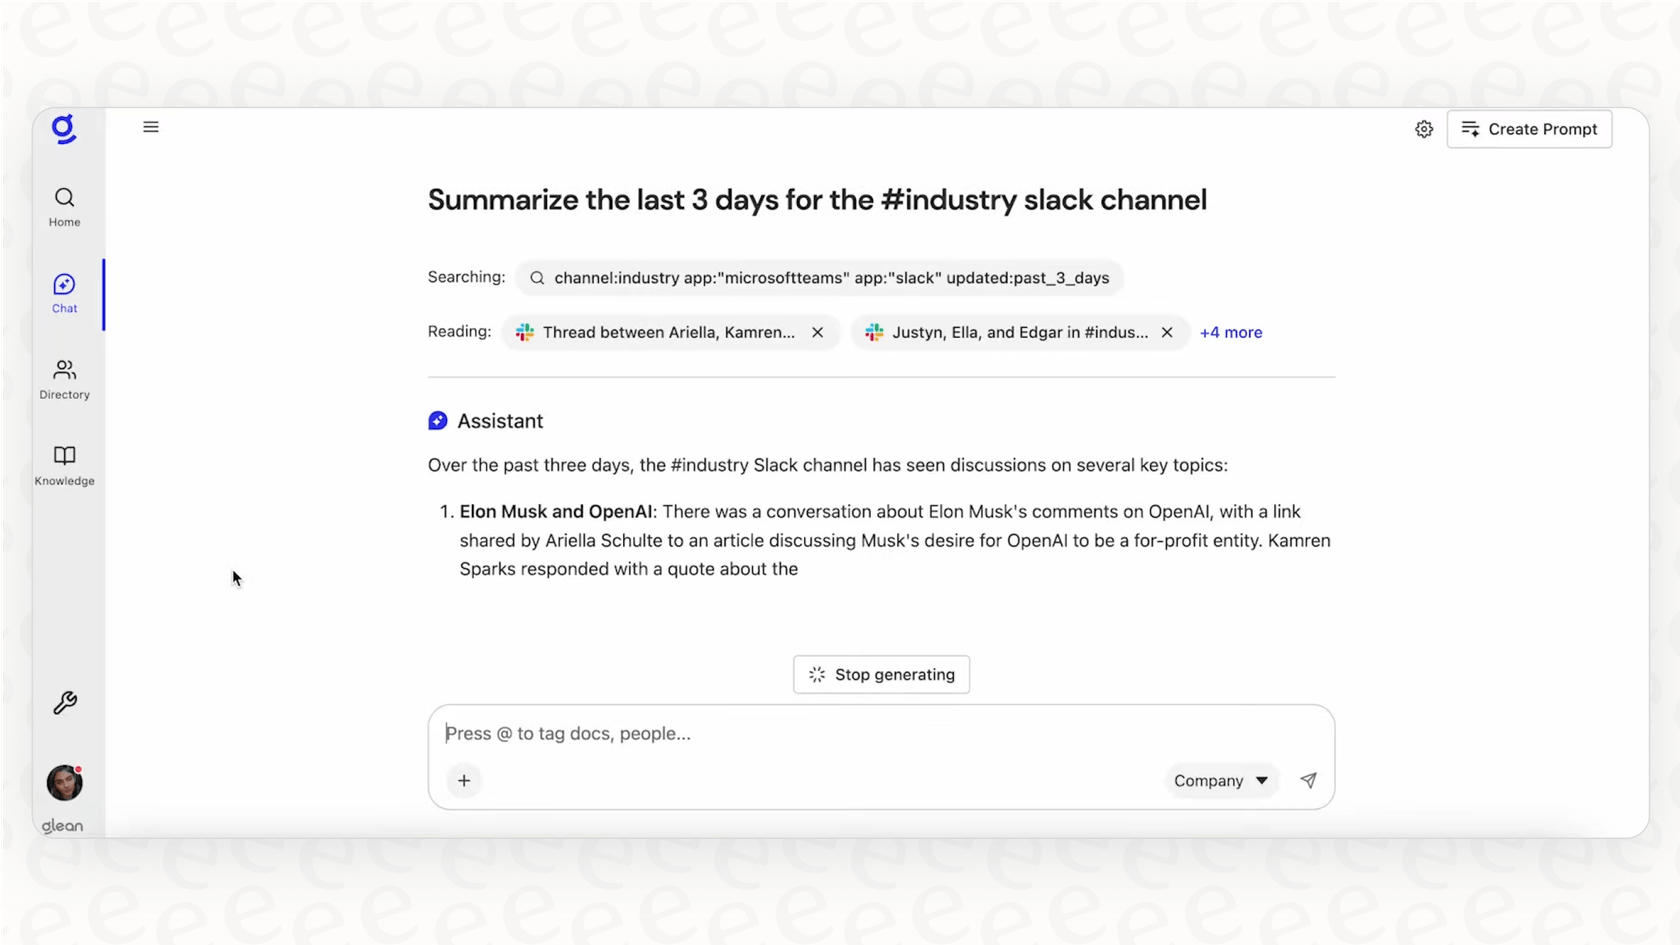Click the search query pill to edit it
This screenshot has height=945, width=1680.
[x=830, y=278]
